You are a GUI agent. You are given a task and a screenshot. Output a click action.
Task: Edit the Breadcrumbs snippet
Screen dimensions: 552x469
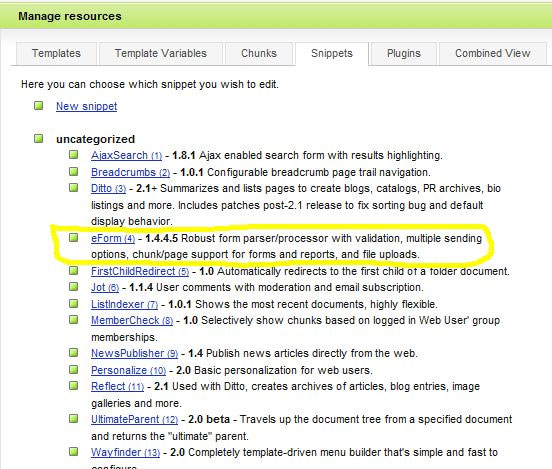[130, 172]
